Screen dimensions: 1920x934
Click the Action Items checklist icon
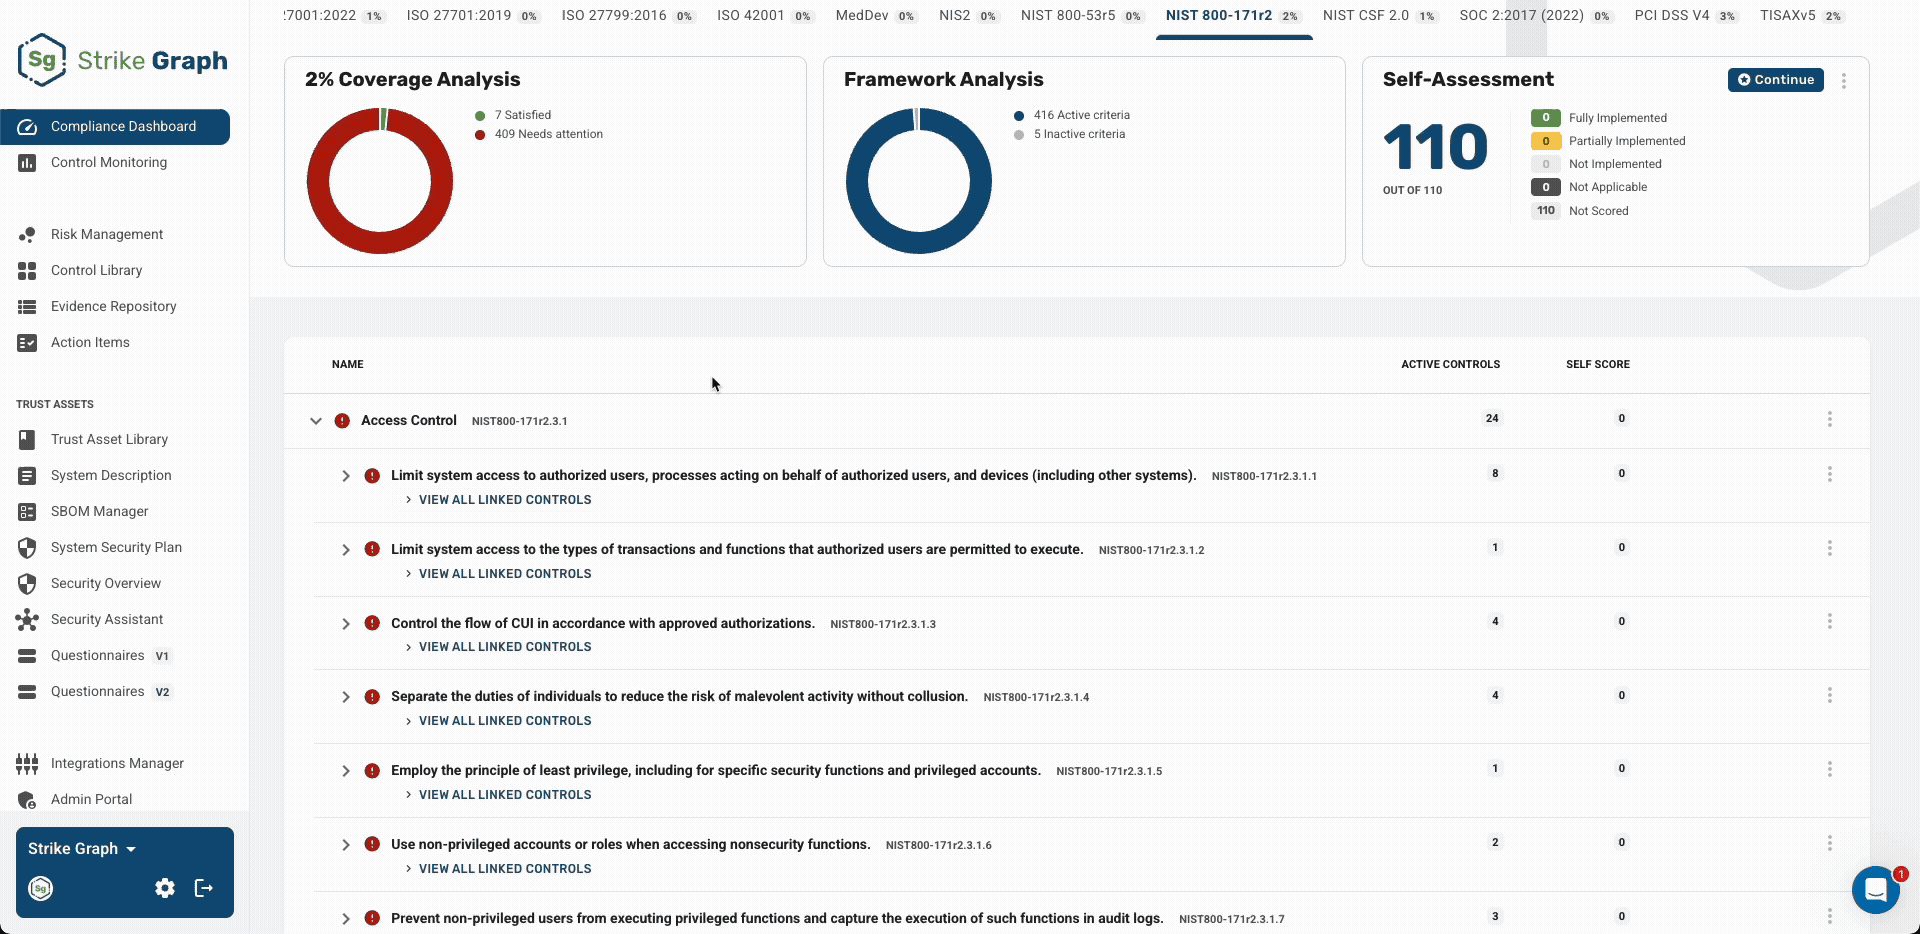pos(27,343)
